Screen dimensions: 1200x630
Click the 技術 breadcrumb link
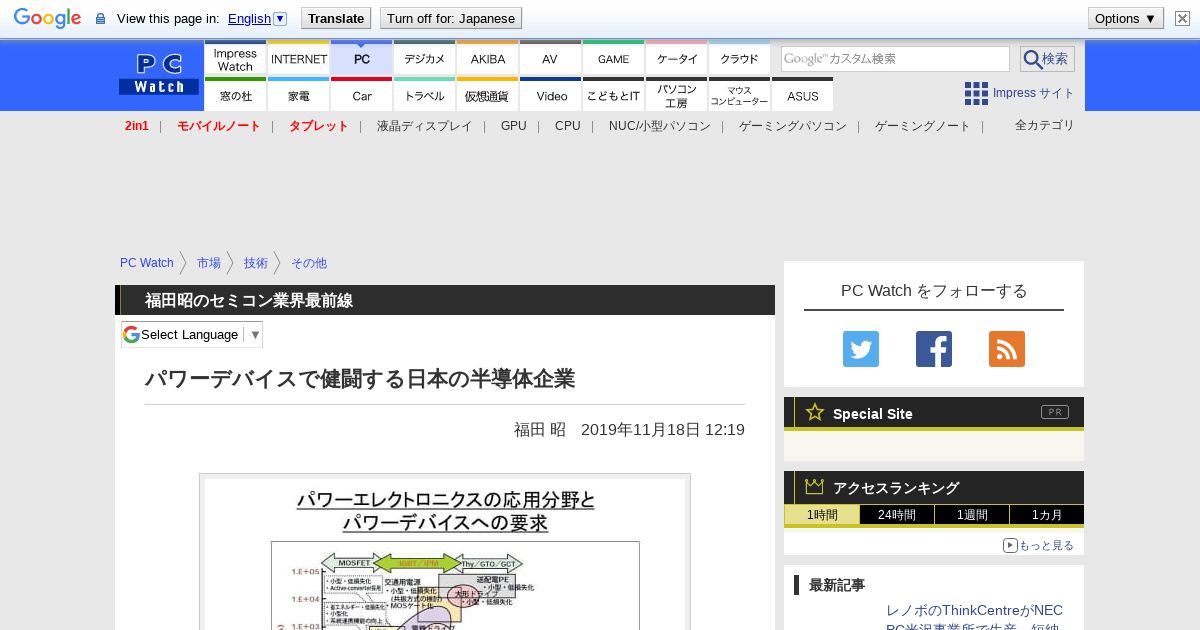click(x=256, y=263)
